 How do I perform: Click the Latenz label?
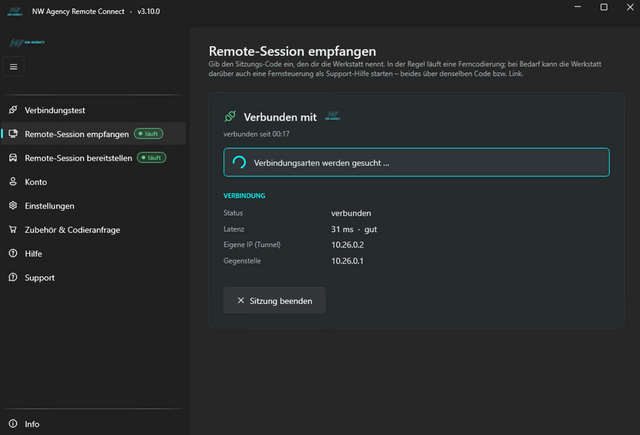tap(233, 229)
